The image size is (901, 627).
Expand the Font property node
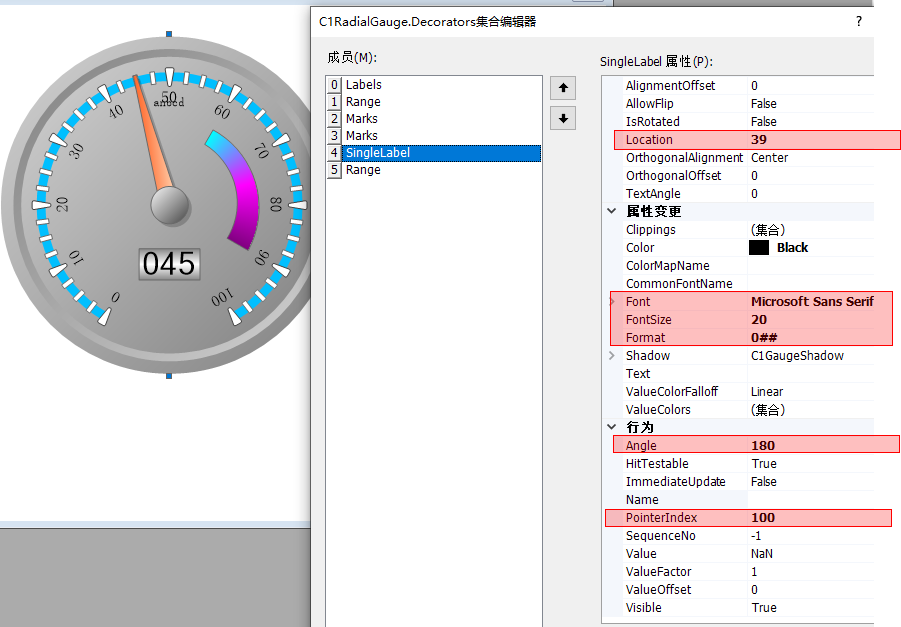[x=612, y=302]
